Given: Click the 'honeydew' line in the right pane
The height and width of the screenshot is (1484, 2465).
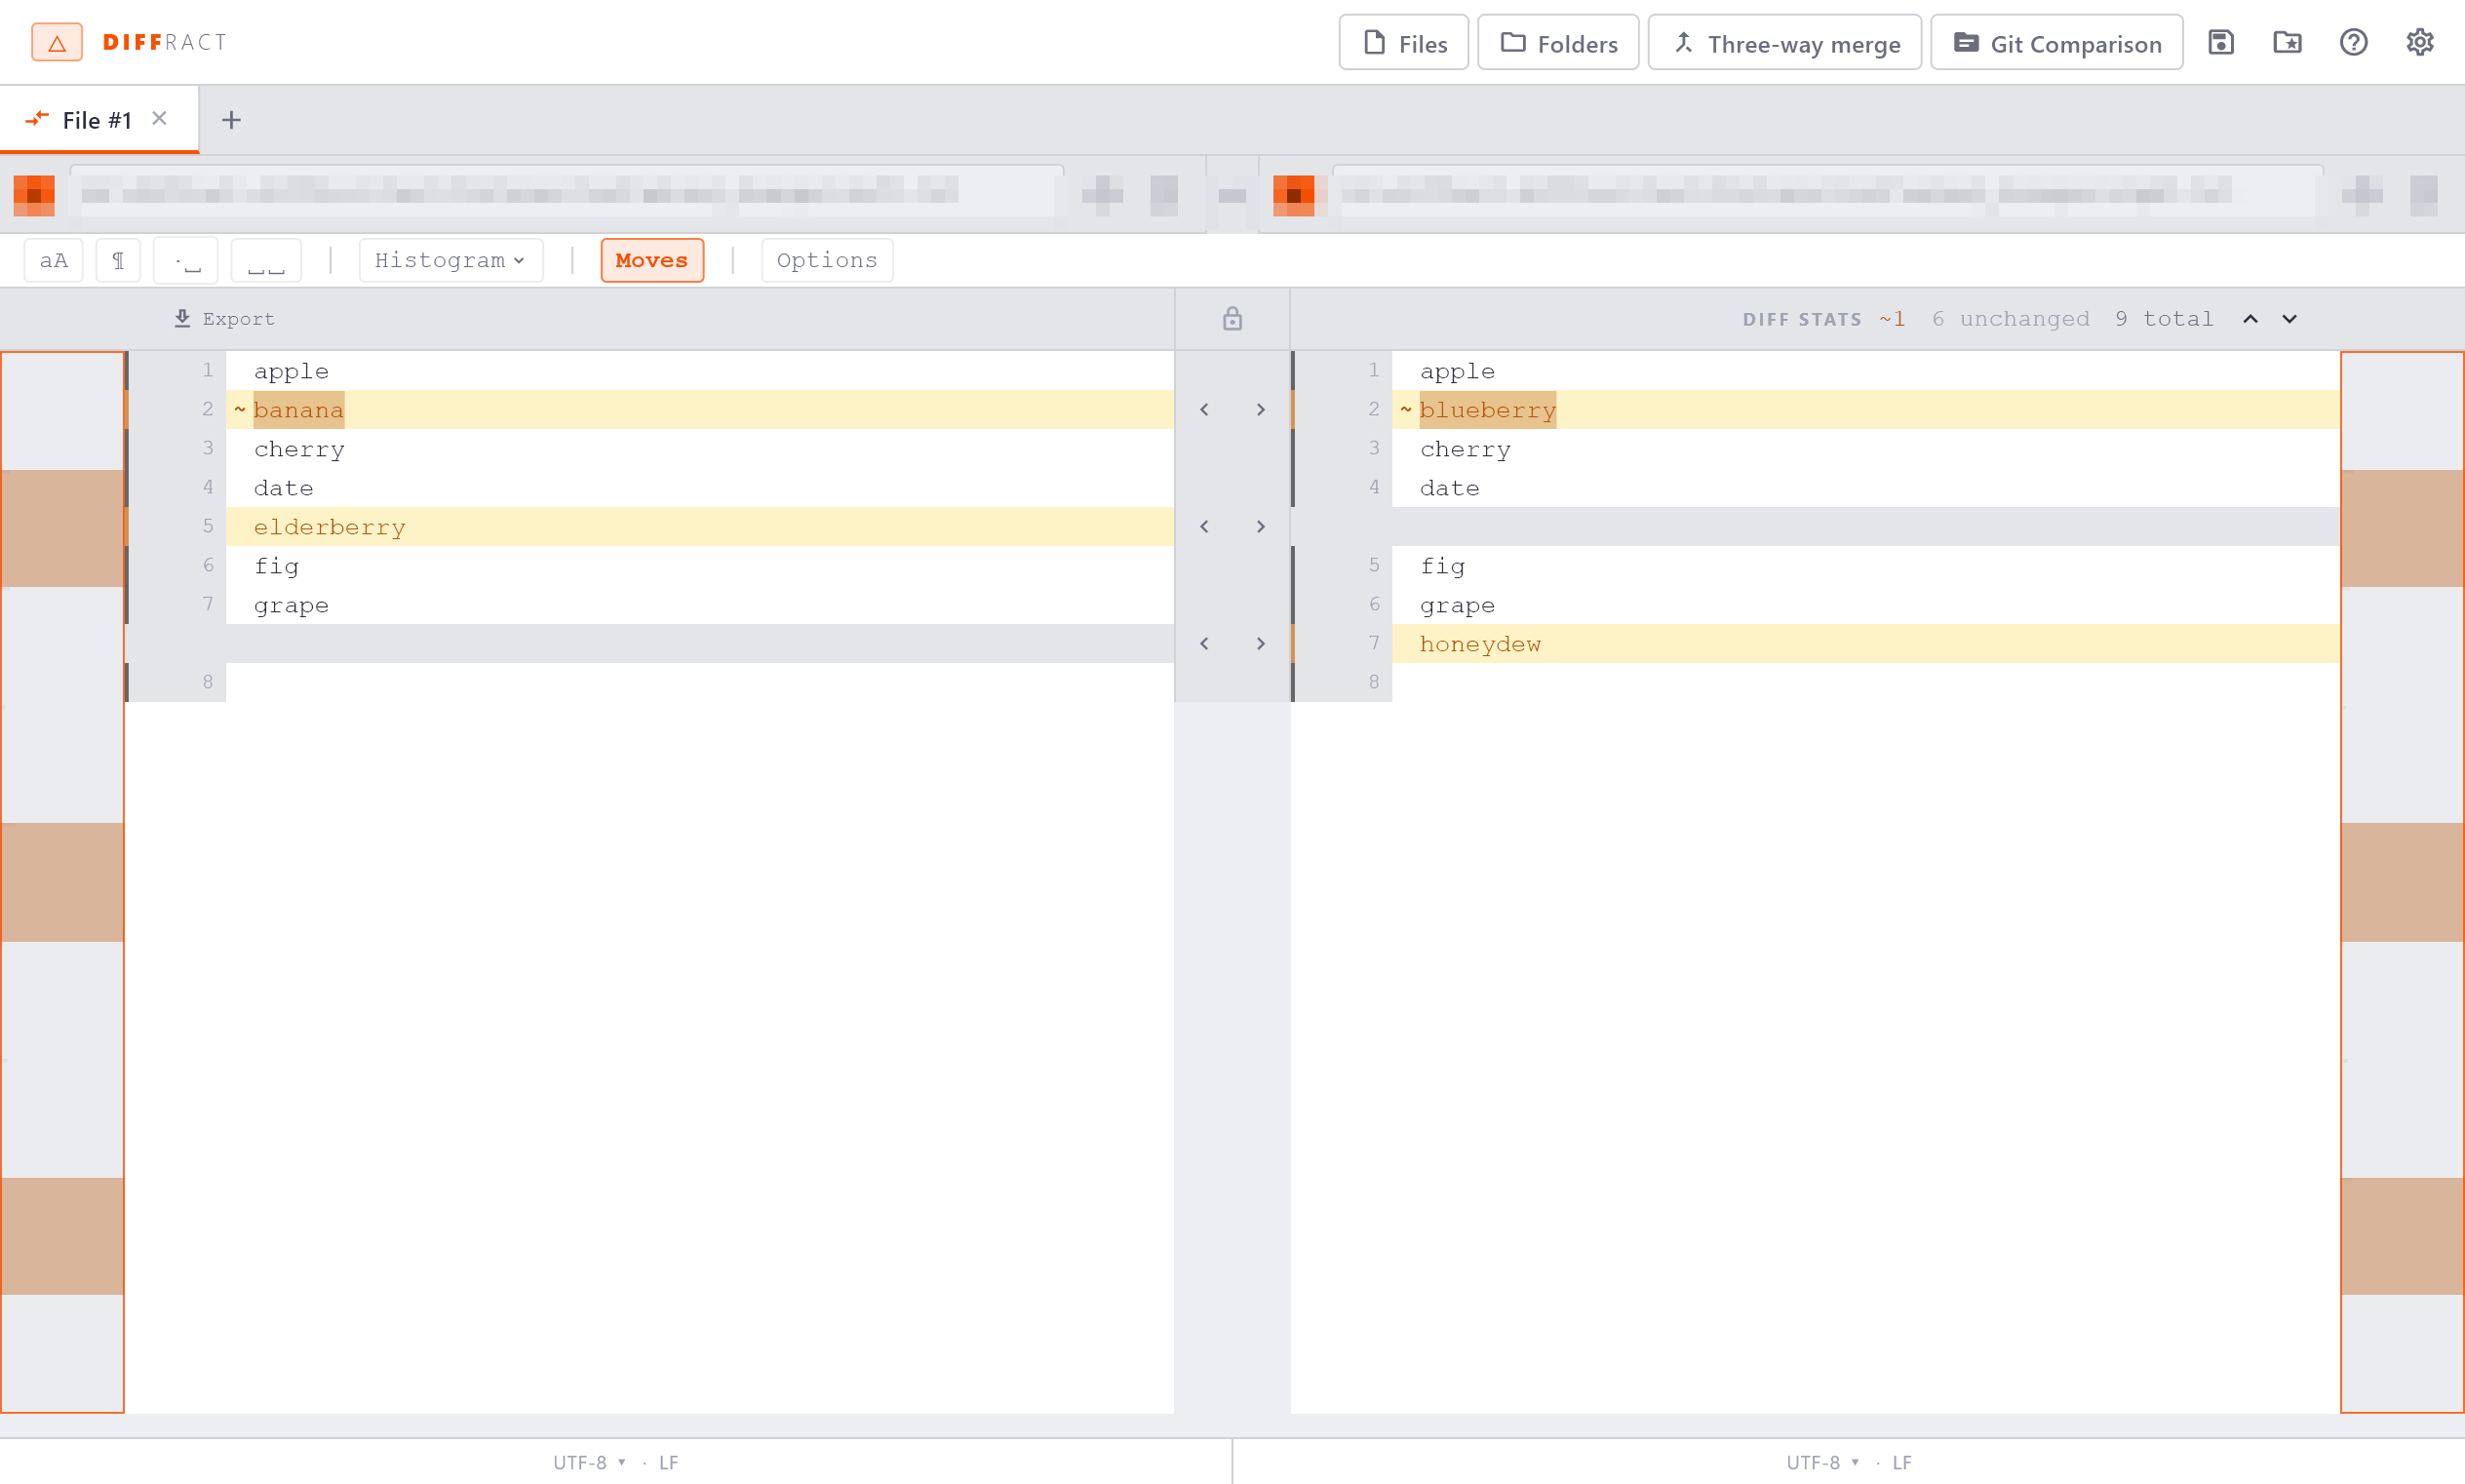Looking at the screenshot, I should pos(1865,644).
